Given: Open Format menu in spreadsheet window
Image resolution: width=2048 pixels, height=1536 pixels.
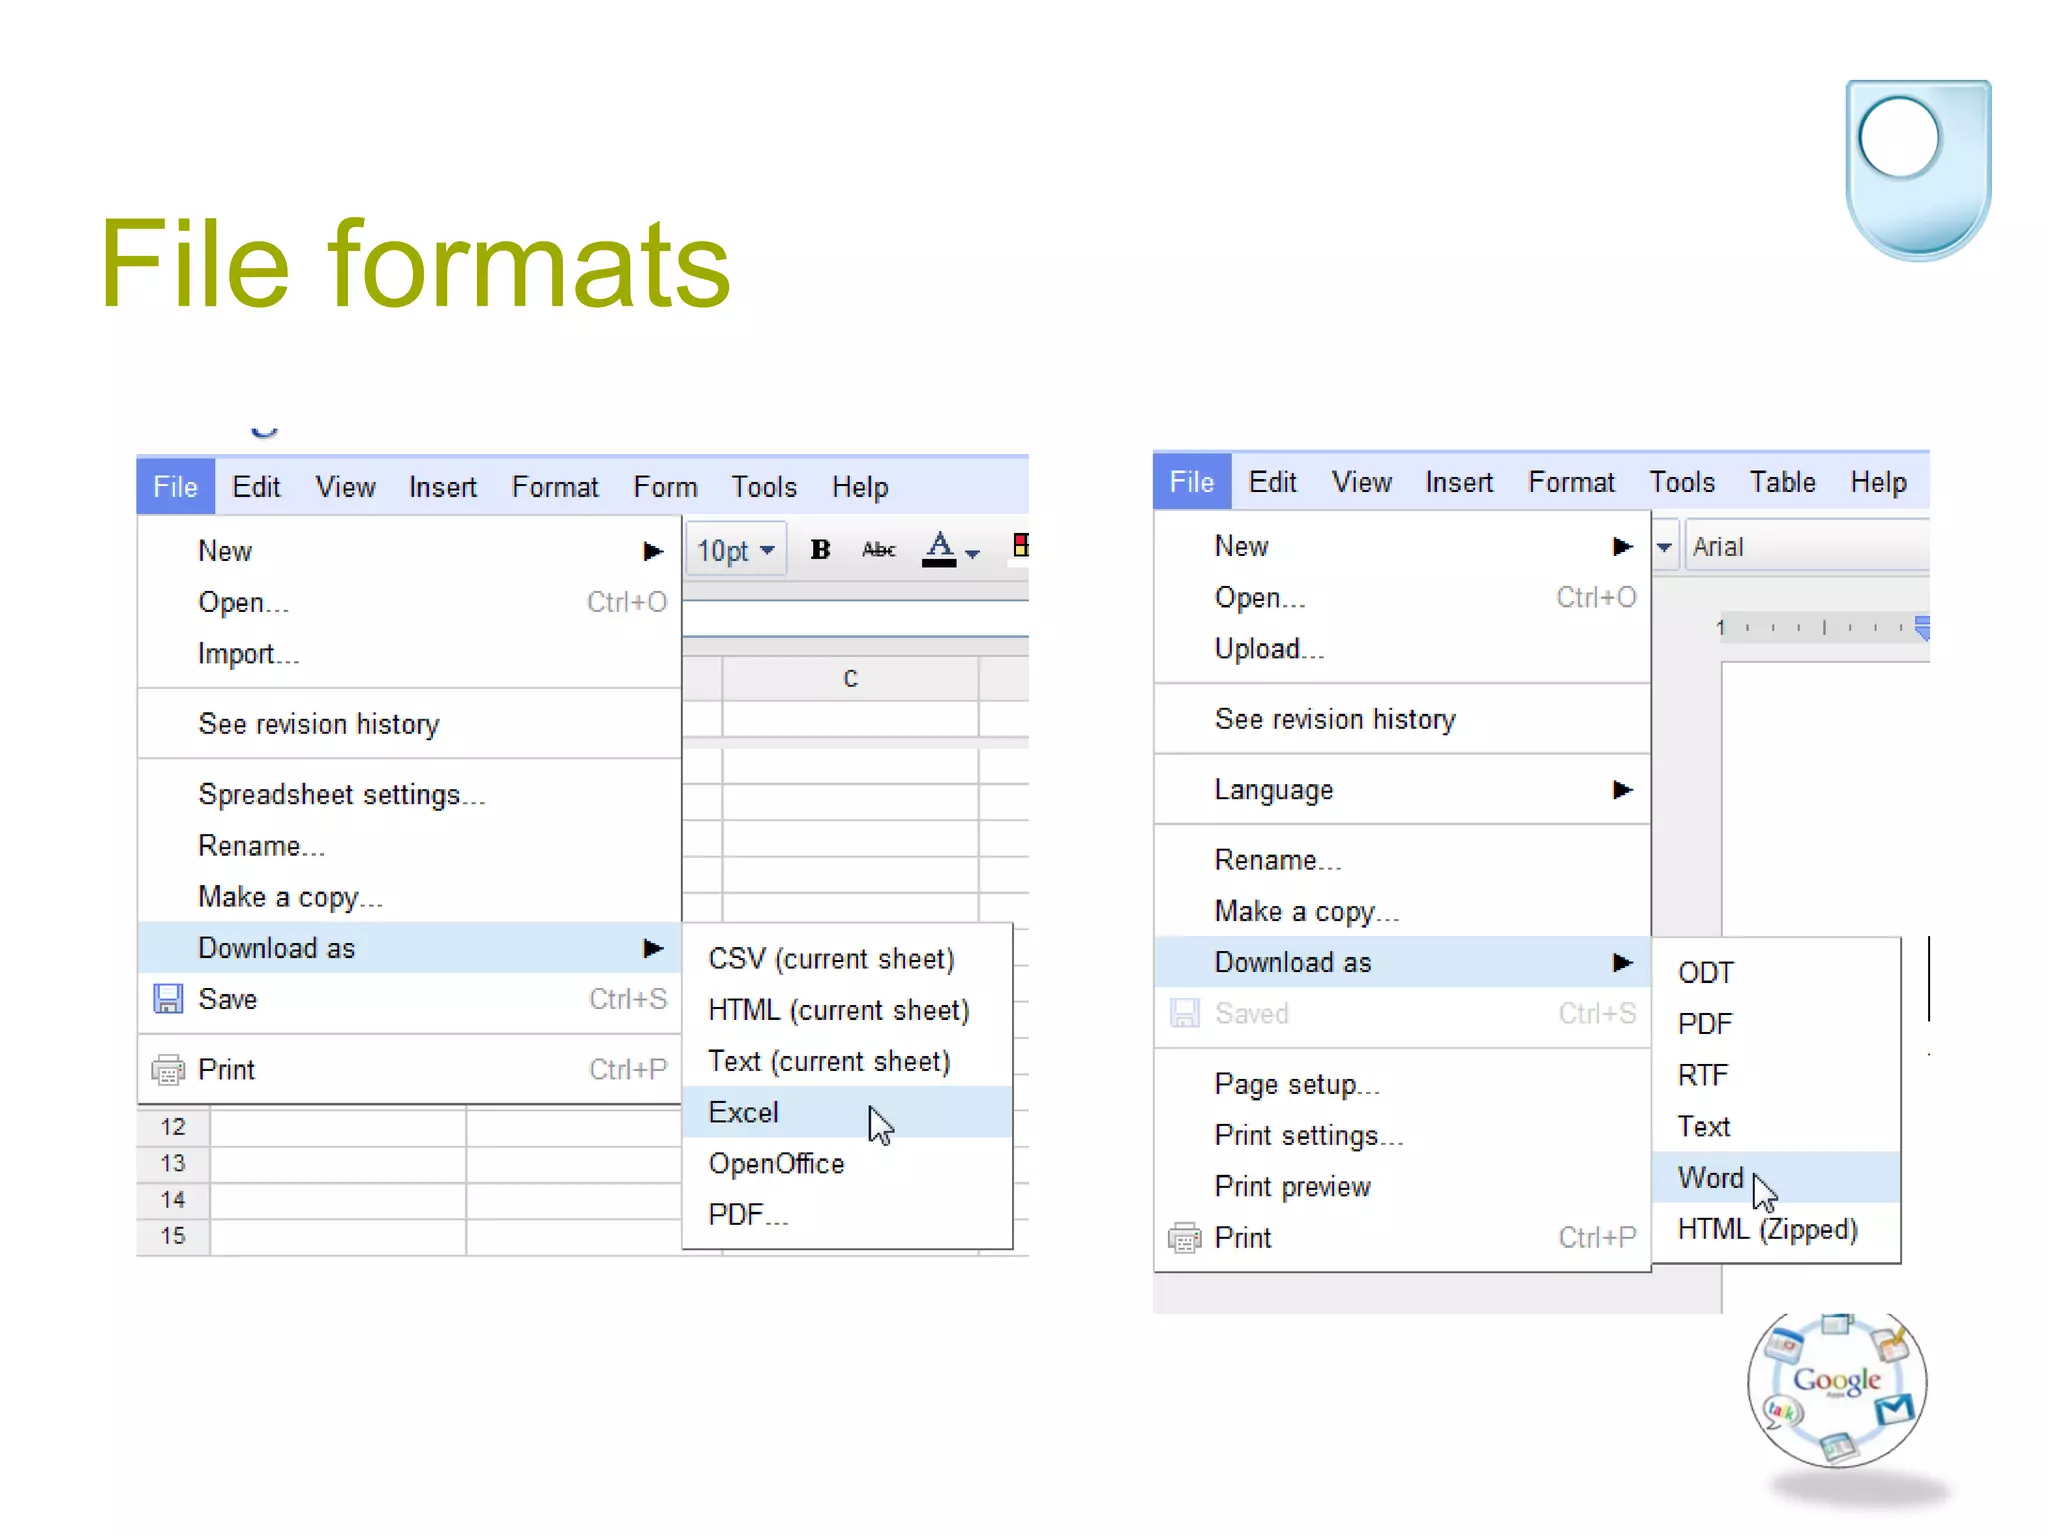Looking at the screenshot, I should [x=555, y=487].
